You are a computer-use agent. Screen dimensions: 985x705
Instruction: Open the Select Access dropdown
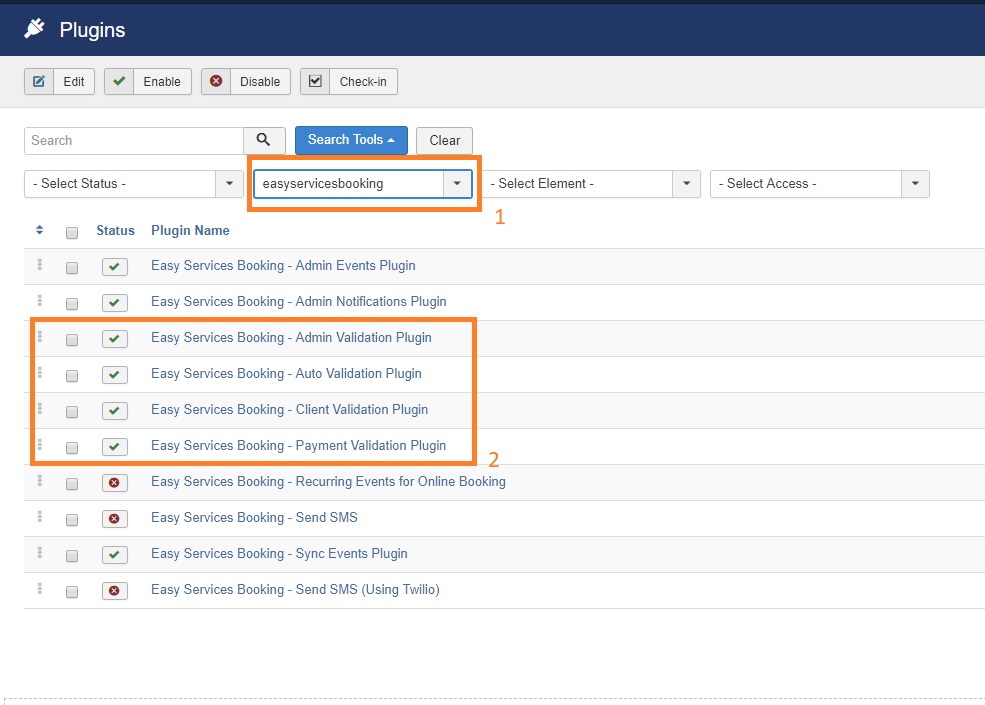pyautogui.click(x=820, y=184)
